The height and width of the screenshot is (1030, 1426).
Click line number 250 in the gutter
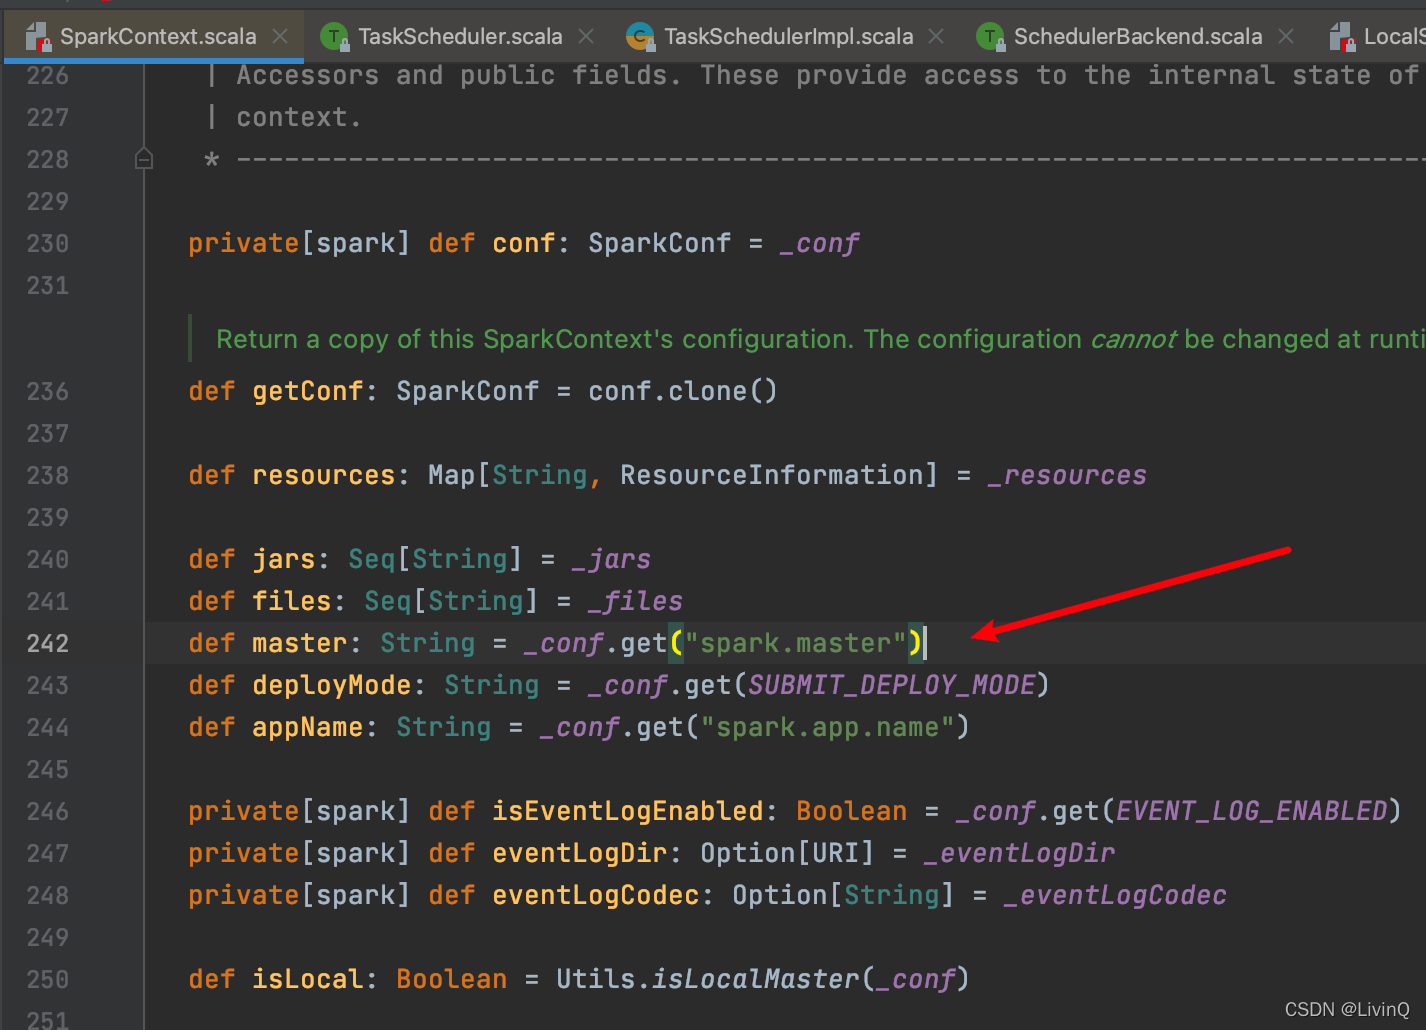(48, 979)
